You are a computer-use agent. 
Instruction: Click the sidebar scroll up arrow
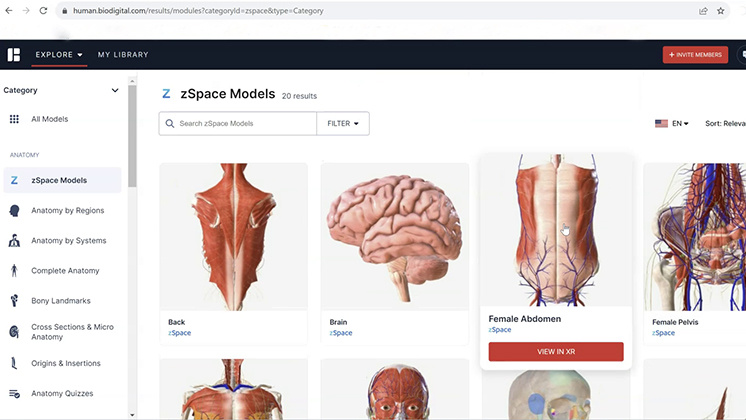132,81
